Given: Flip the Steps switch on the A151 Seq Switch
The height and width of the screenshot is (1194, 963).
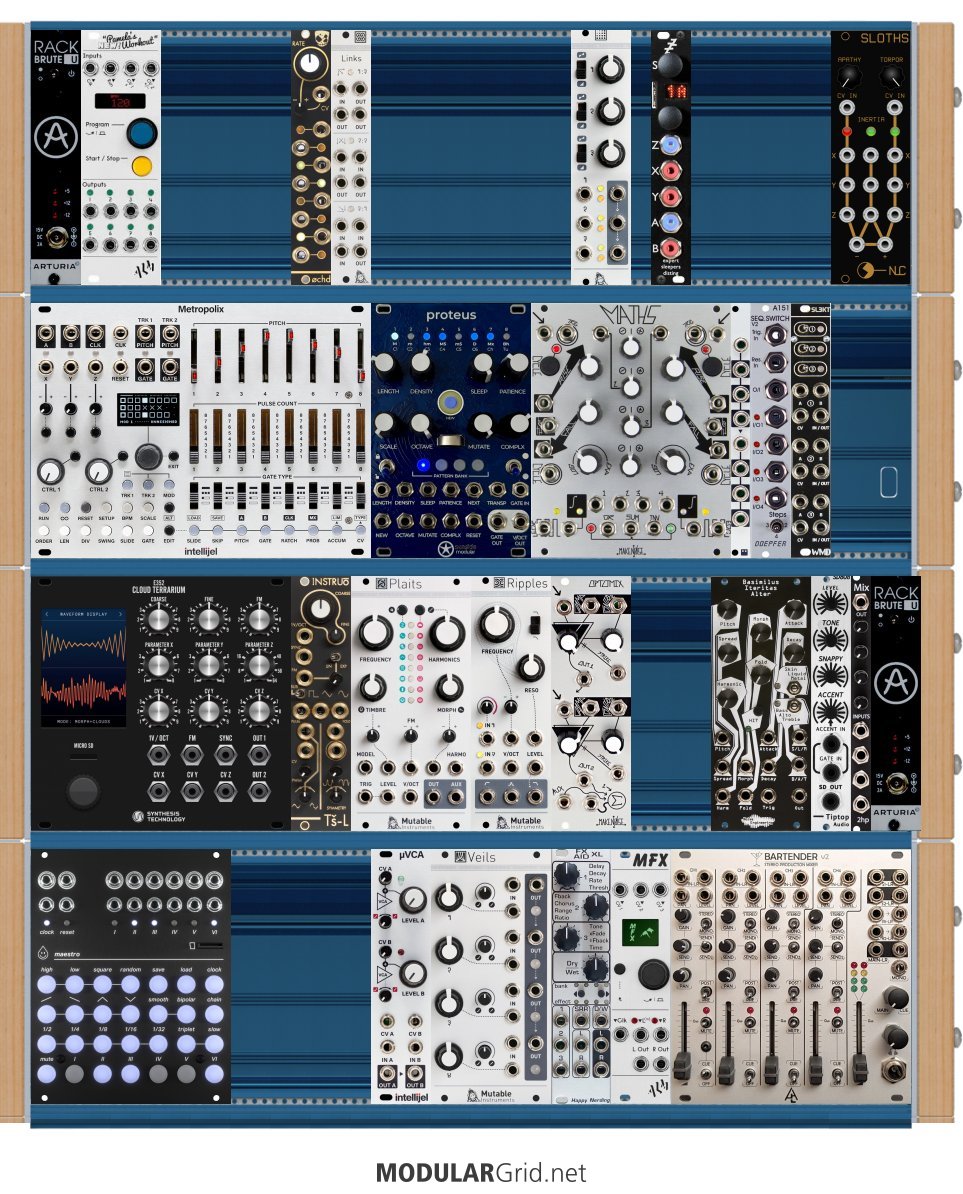Looking at the screenshot, I should tap(774, 525).
